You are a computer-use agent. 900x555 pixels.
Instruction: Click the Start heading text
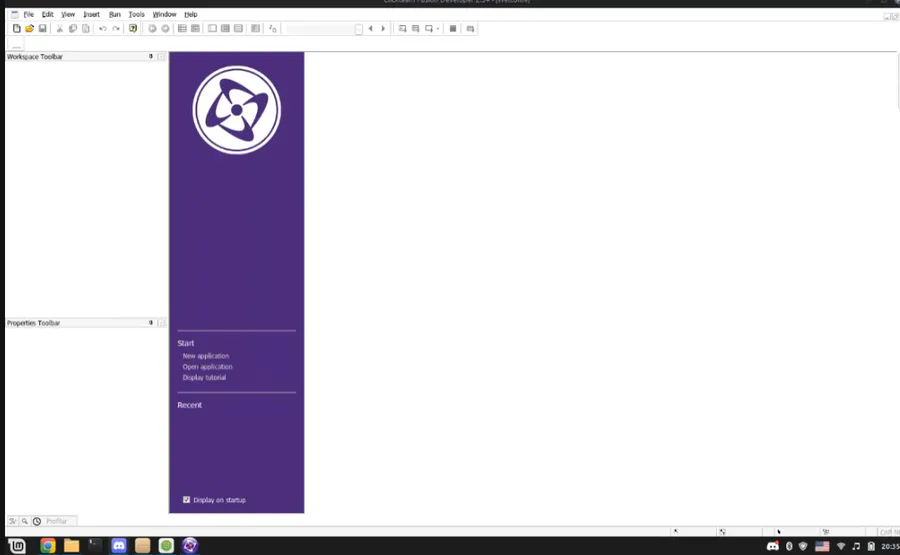[185, 343]
